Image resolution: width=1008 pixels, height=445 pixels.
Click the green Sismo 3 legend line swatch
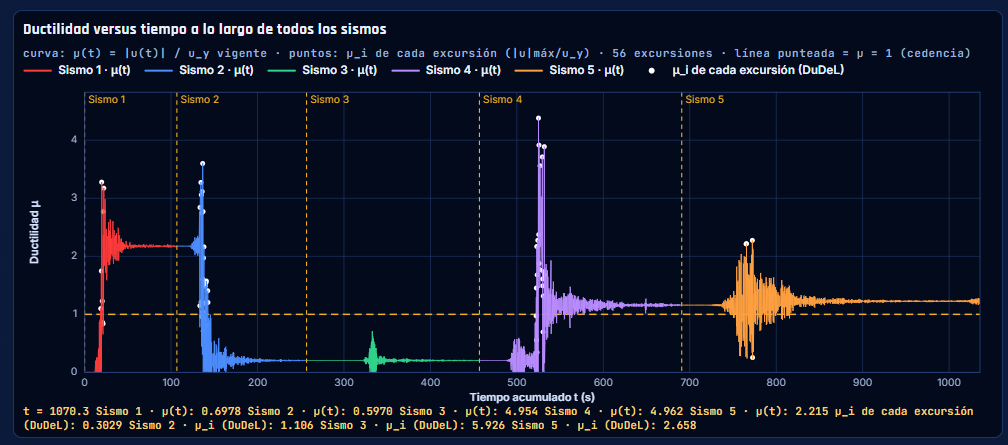(282, 70)
